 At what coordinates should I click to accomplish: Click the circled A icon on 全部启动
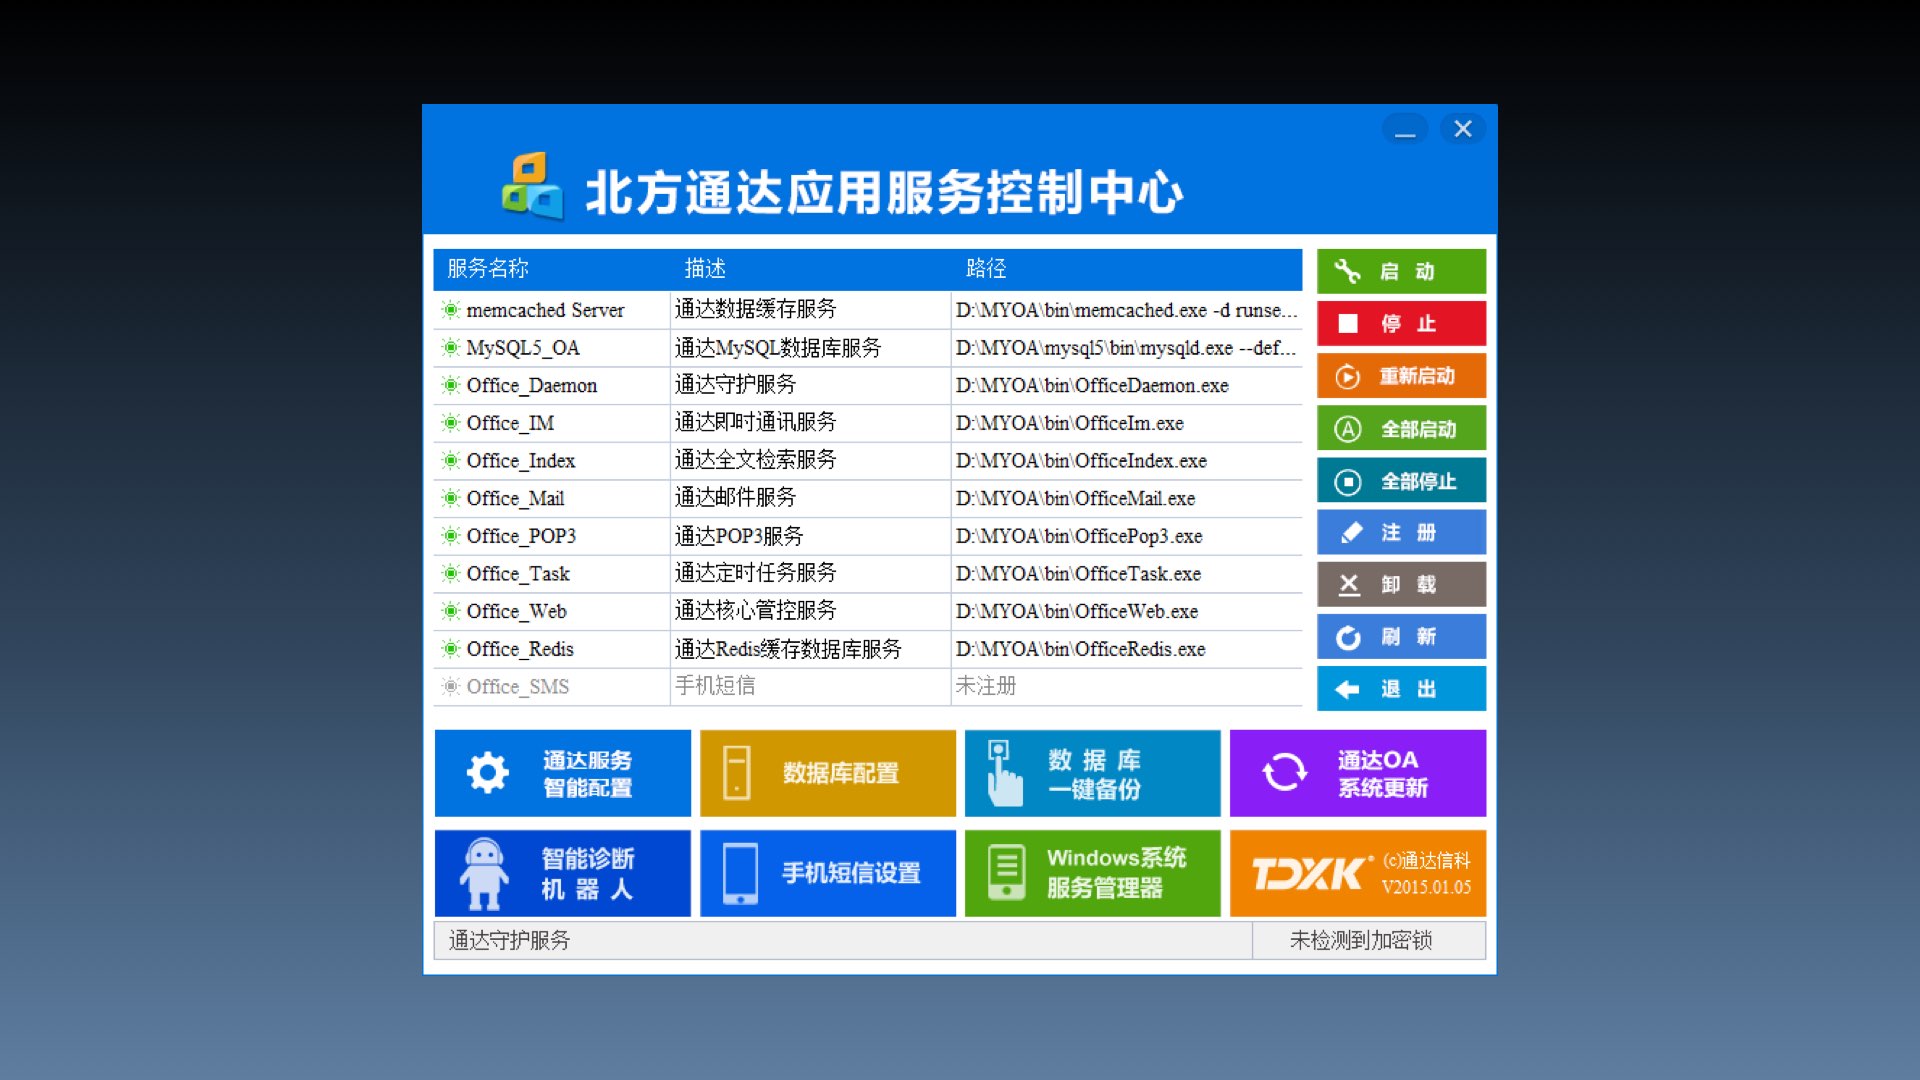tap(1348, 429)
